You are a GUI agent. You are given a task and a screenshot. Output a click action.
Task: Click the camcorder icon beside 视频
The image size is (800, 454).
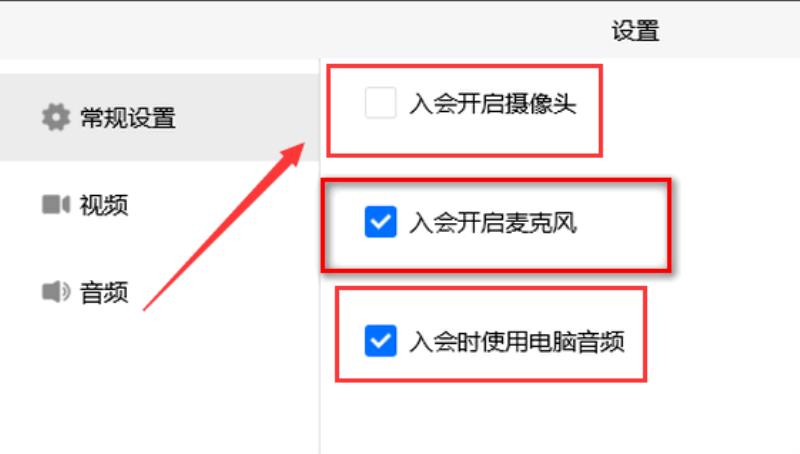(x=56, y=205)
